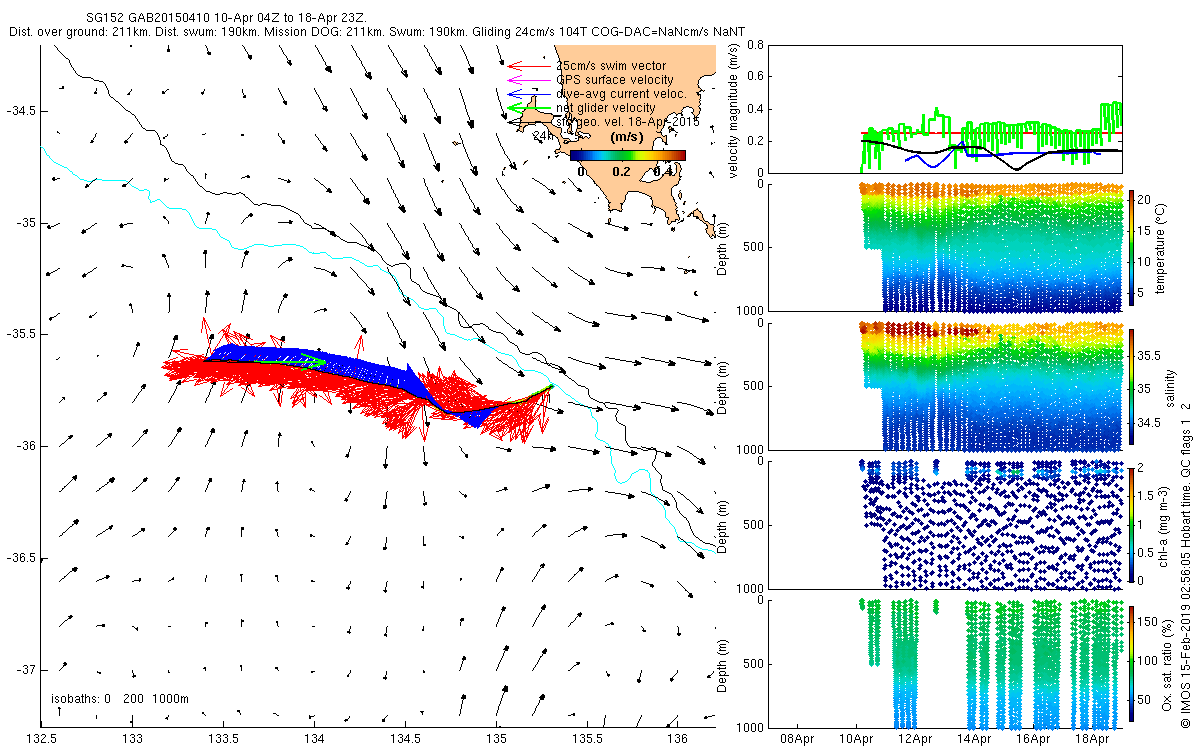
Task: Select the 'net glider velocity' legend entry
Action: tap(606, 108)
